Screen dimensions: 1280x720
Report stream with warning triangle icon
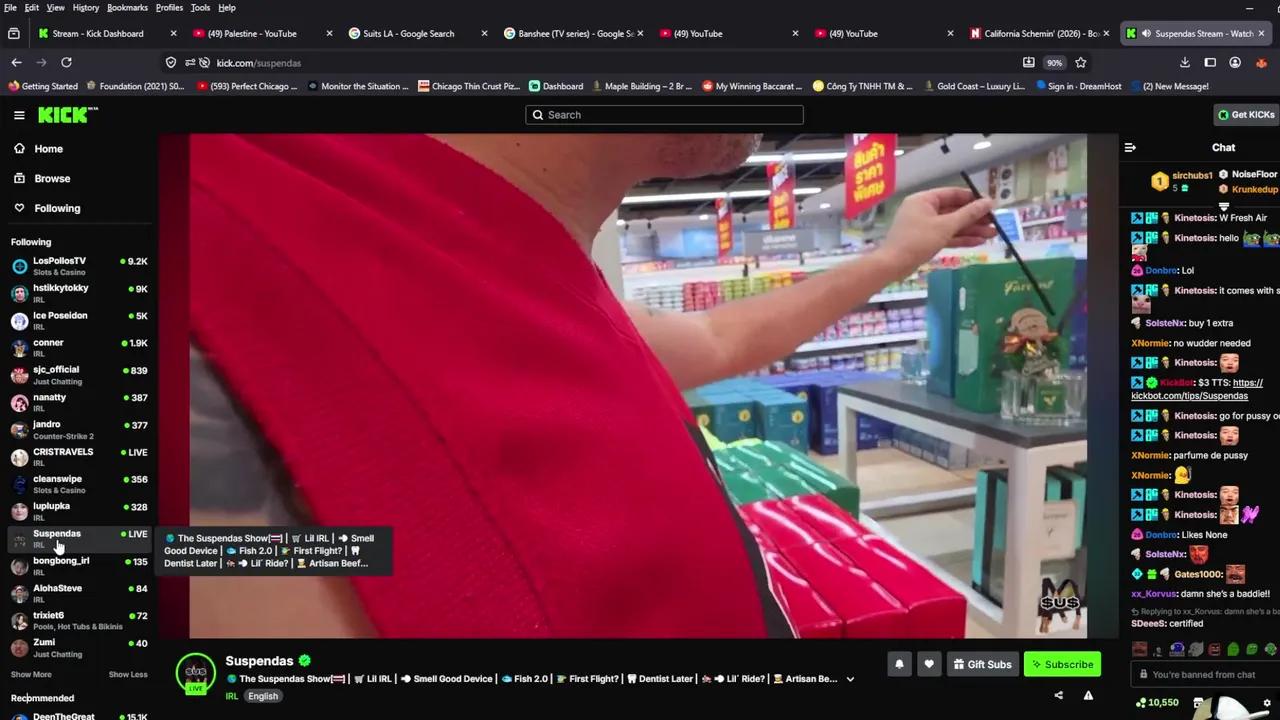(1088, 696)
